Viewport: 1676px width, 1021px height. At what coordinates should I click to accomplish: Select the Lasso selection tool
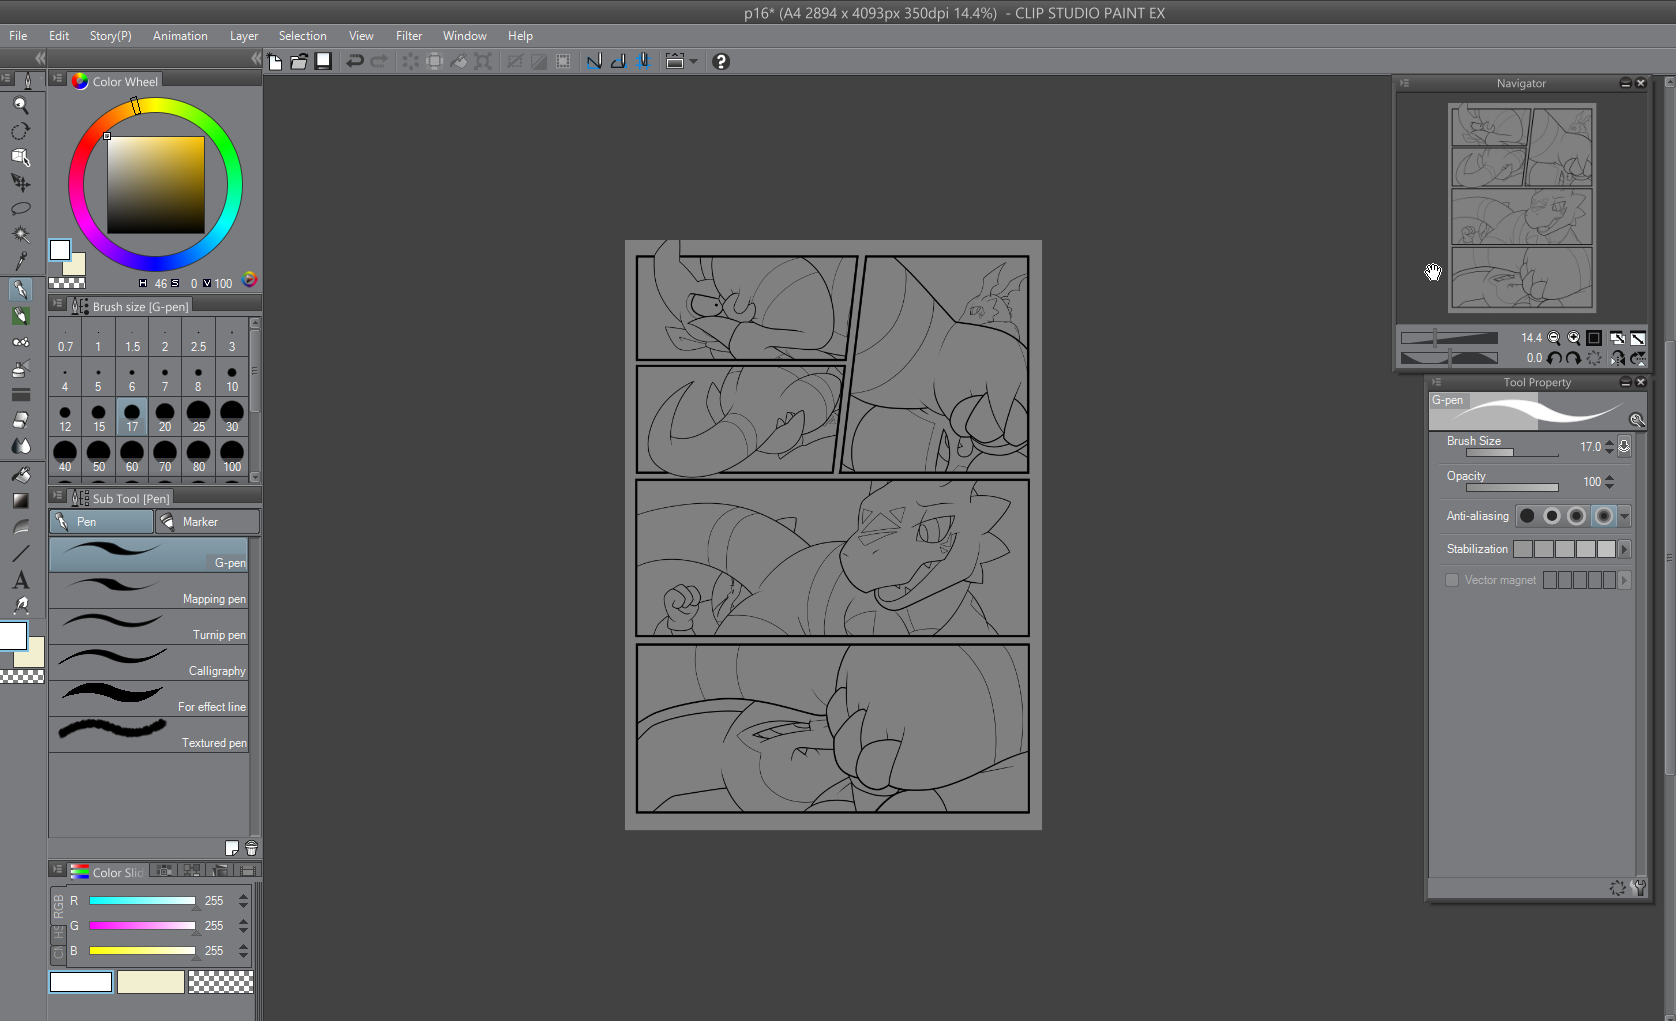[x=20, y=209]
